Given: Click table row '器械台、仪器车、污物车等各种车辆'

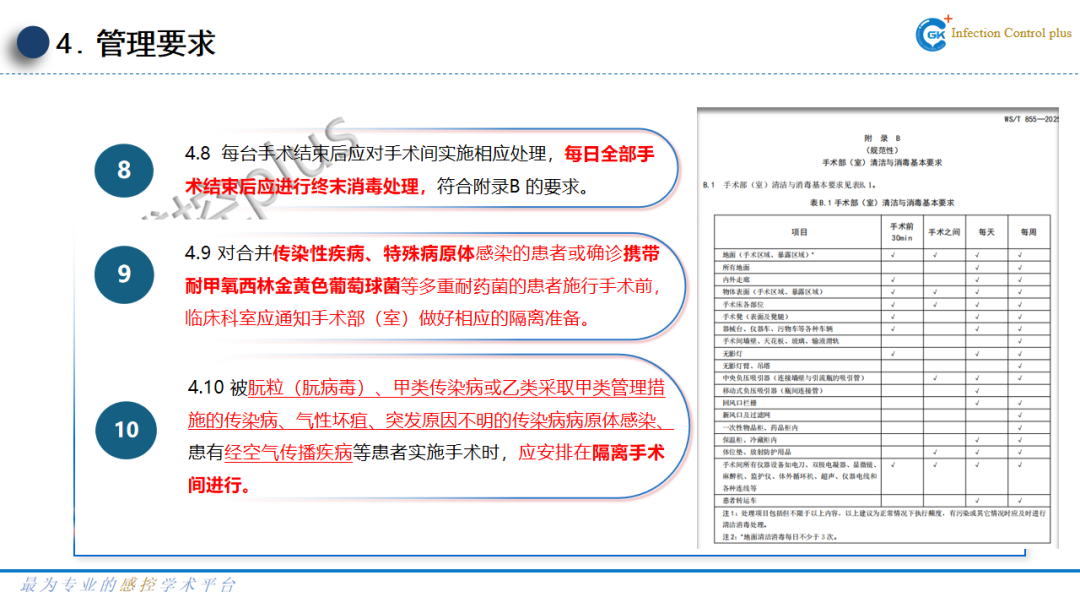Looking at the screenshot, I should coord(882,329).
